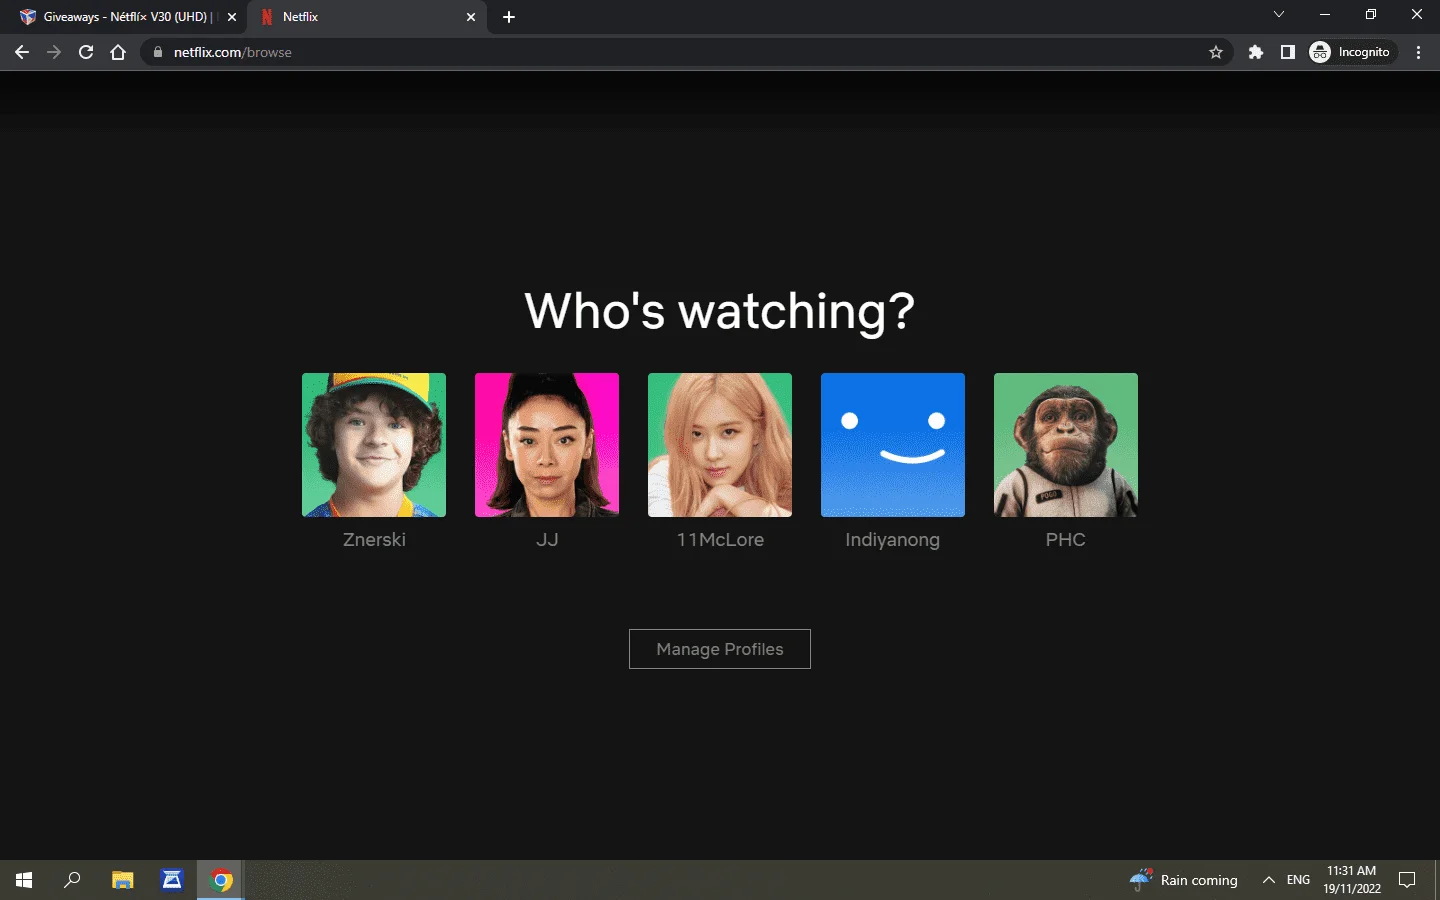Choose the JJ profile avatar
Screen dimensions: 1440x900
coord(547,445)
